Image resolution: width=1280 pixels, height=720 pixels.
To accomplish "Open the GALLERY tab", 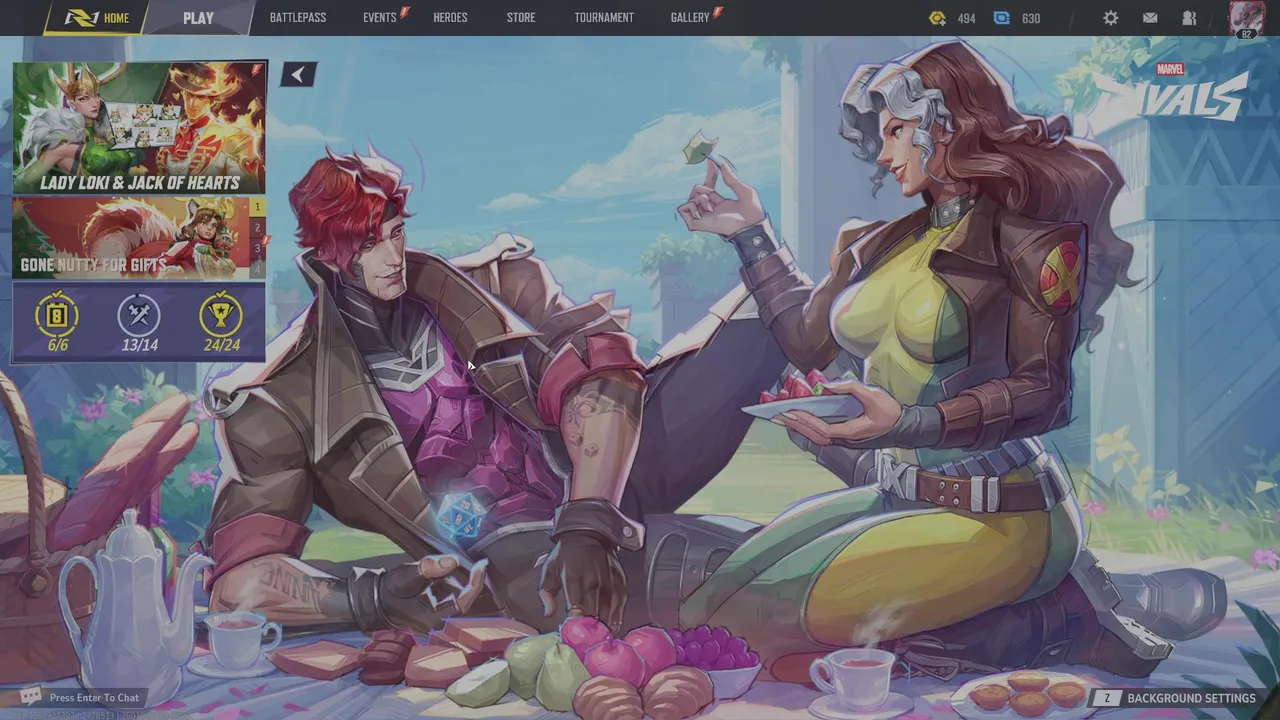I will pyautogui.click(x=690, y=18).
